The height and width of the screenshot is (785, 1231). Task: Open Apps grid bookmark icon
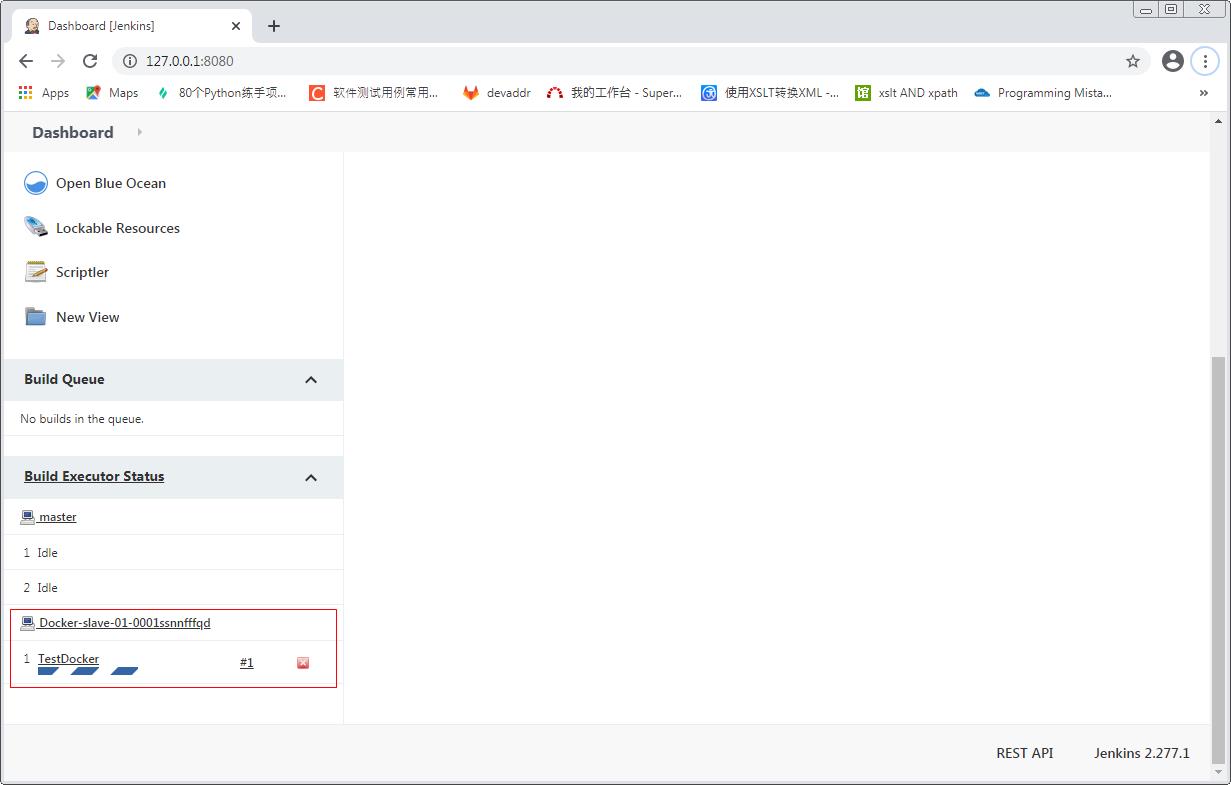tap(26, 93)
